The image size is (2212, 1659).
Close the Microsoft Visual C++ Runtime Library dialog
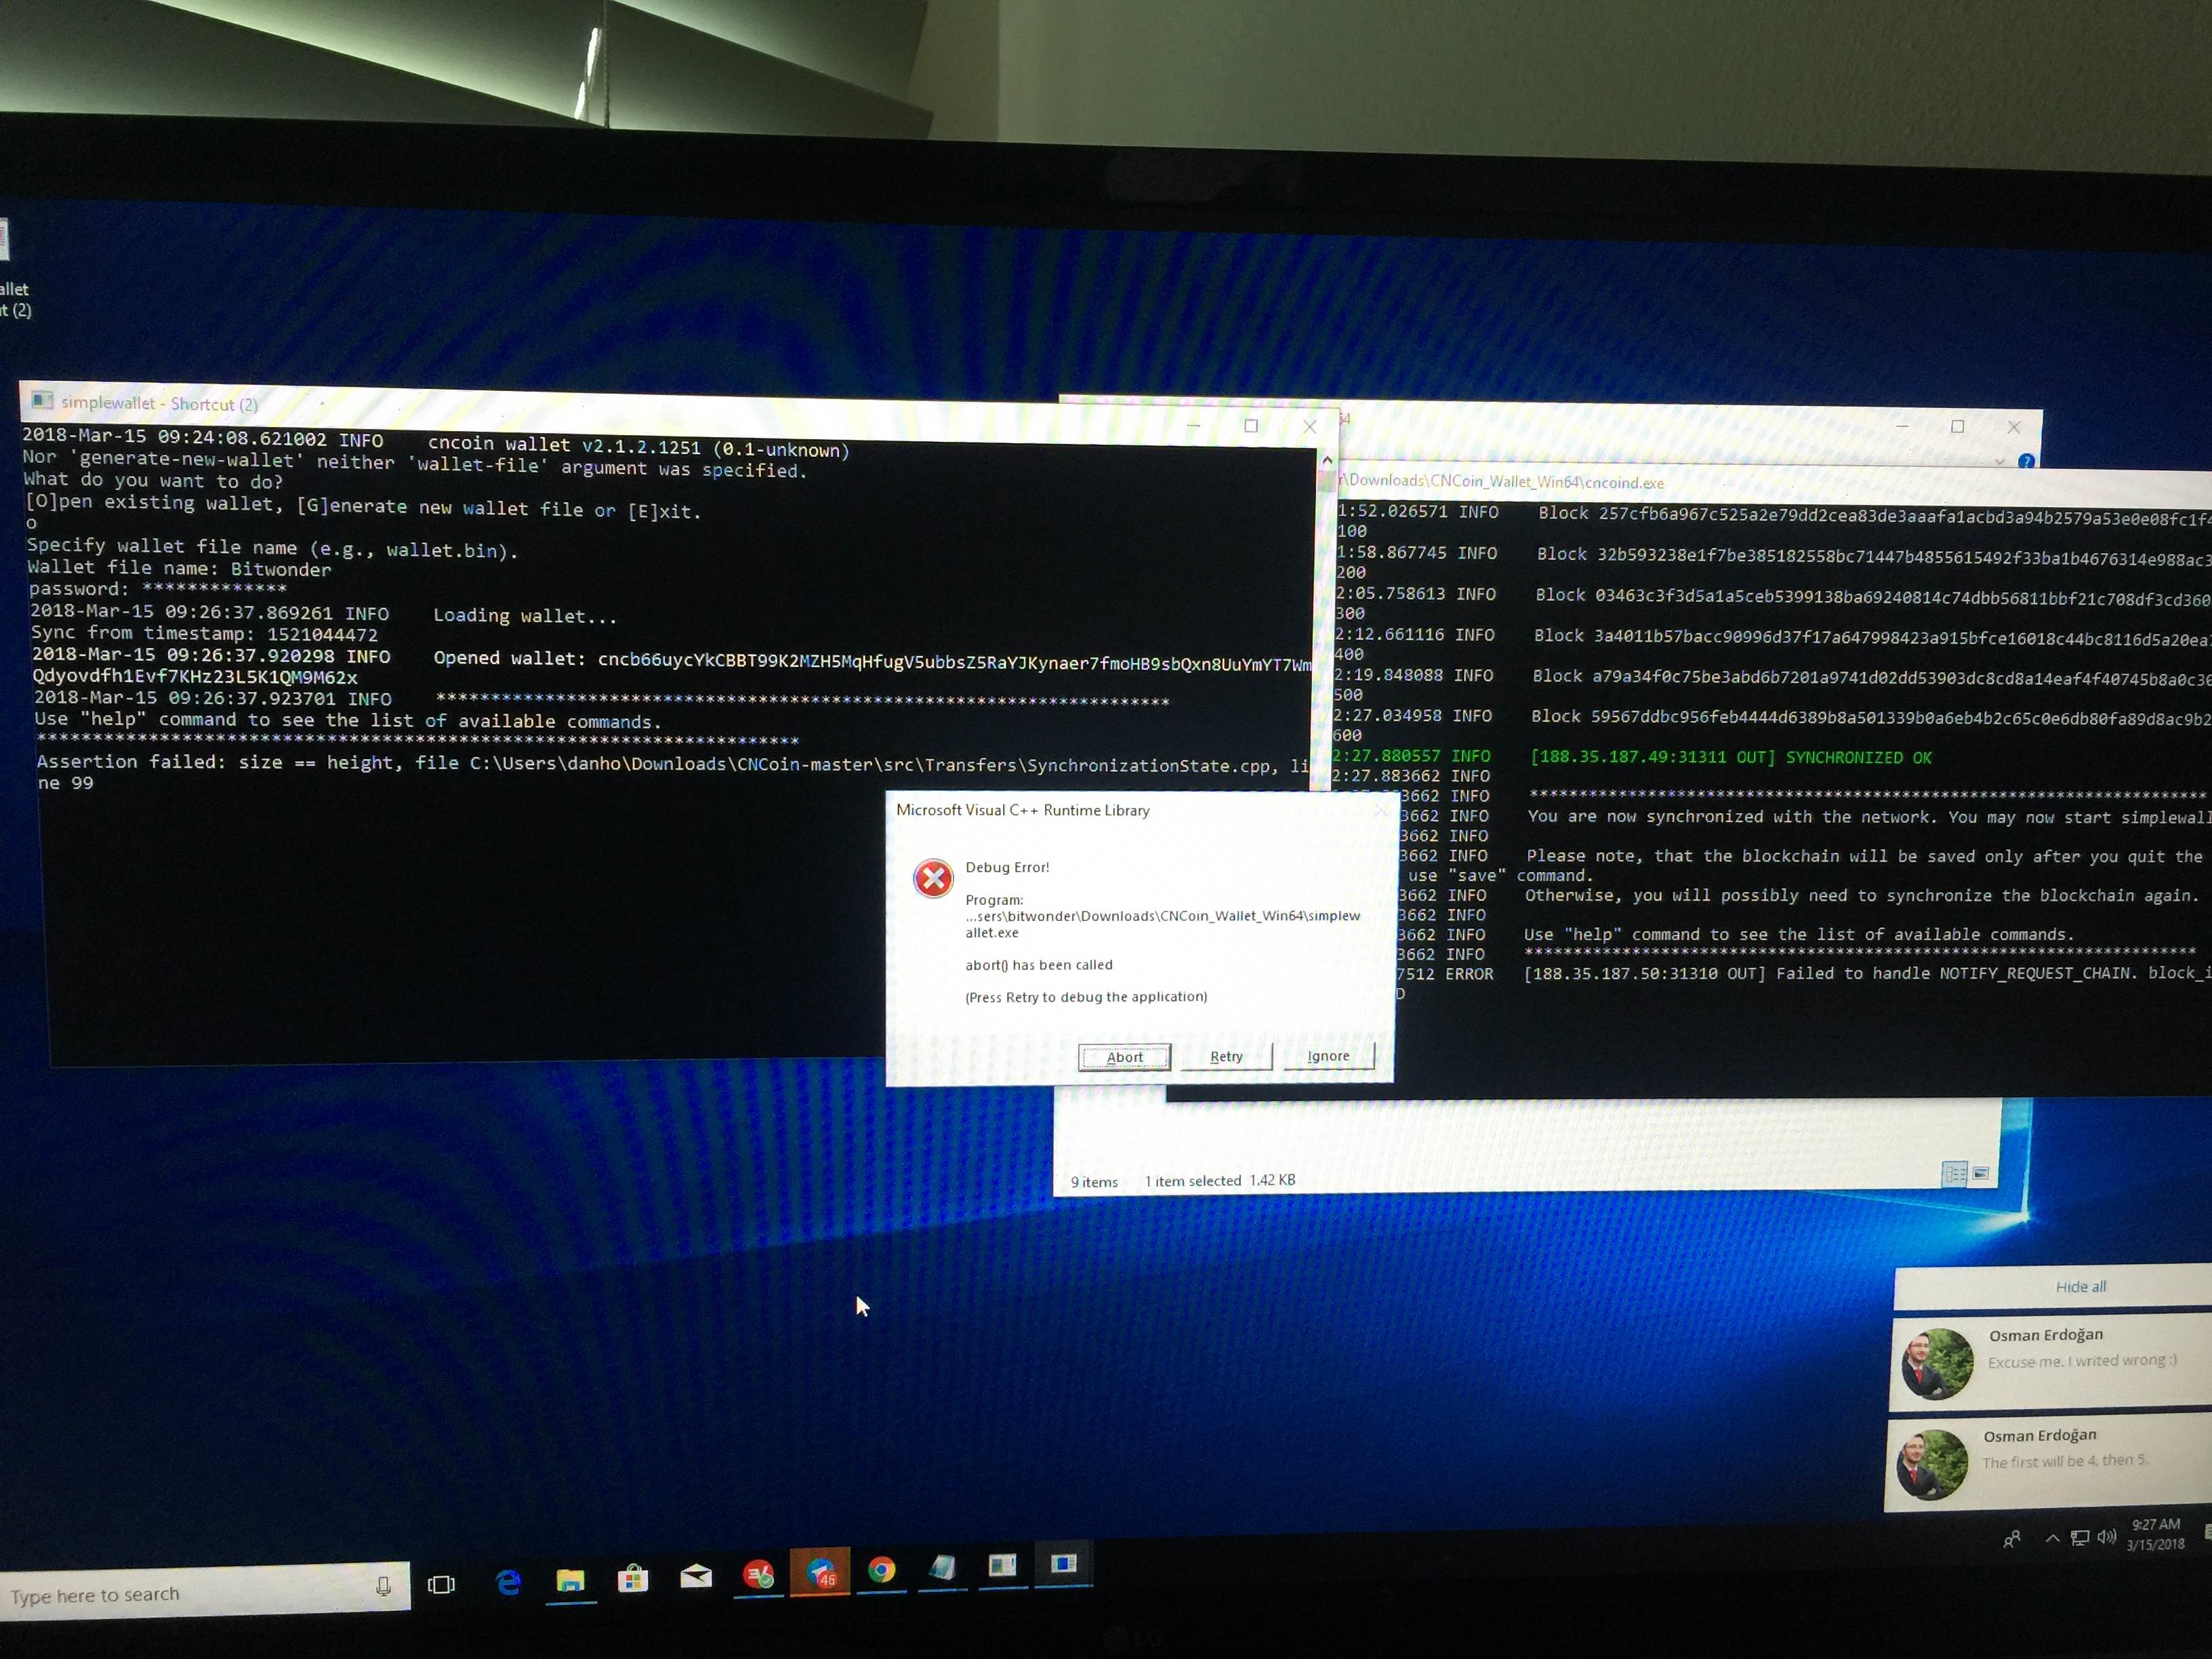(x=1380, y=810)
